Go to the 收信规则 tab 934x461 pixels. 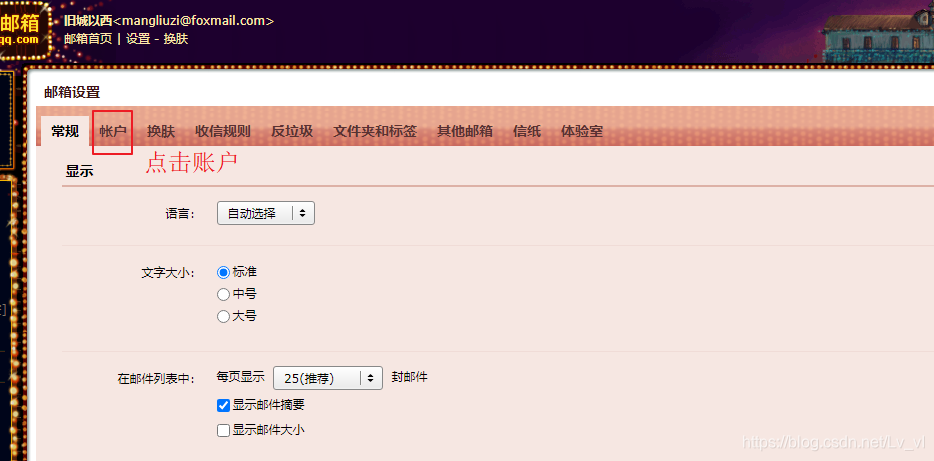223,132
